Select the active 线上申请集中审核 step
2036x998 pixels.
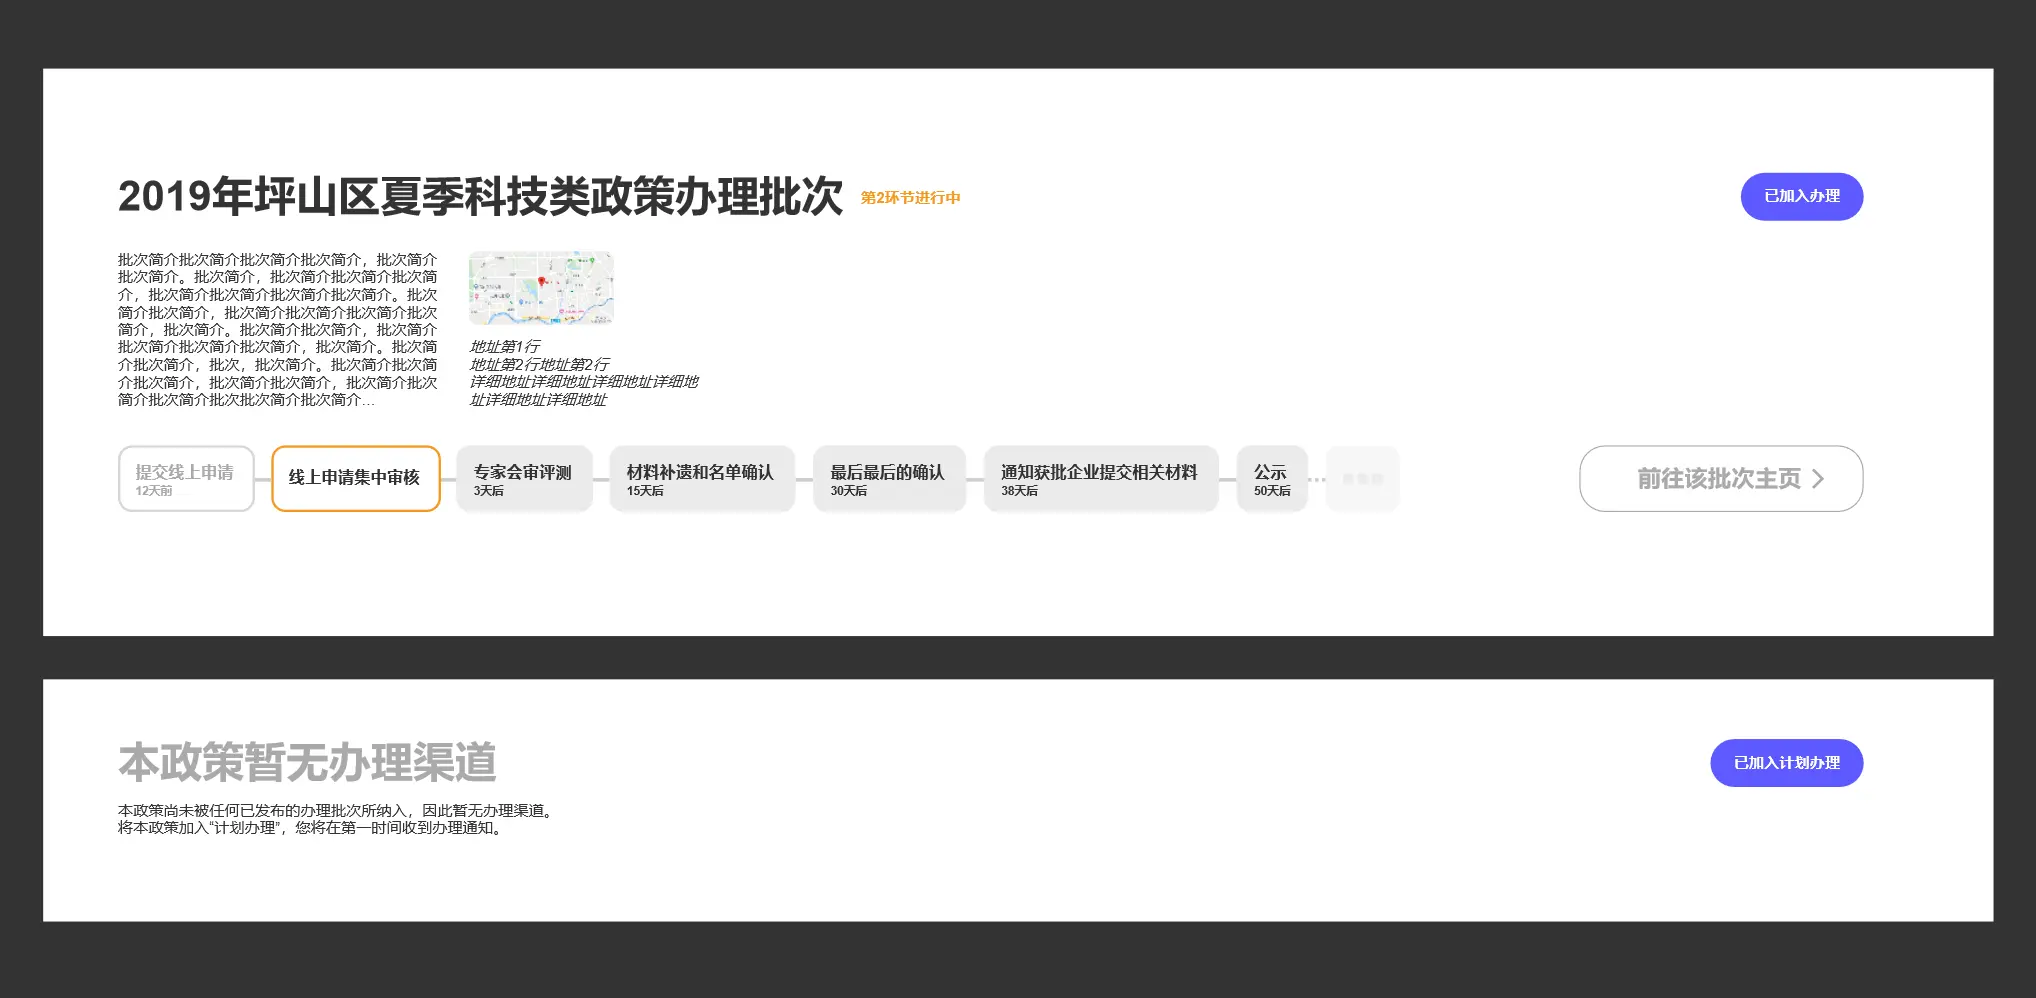tap(355, 479)
